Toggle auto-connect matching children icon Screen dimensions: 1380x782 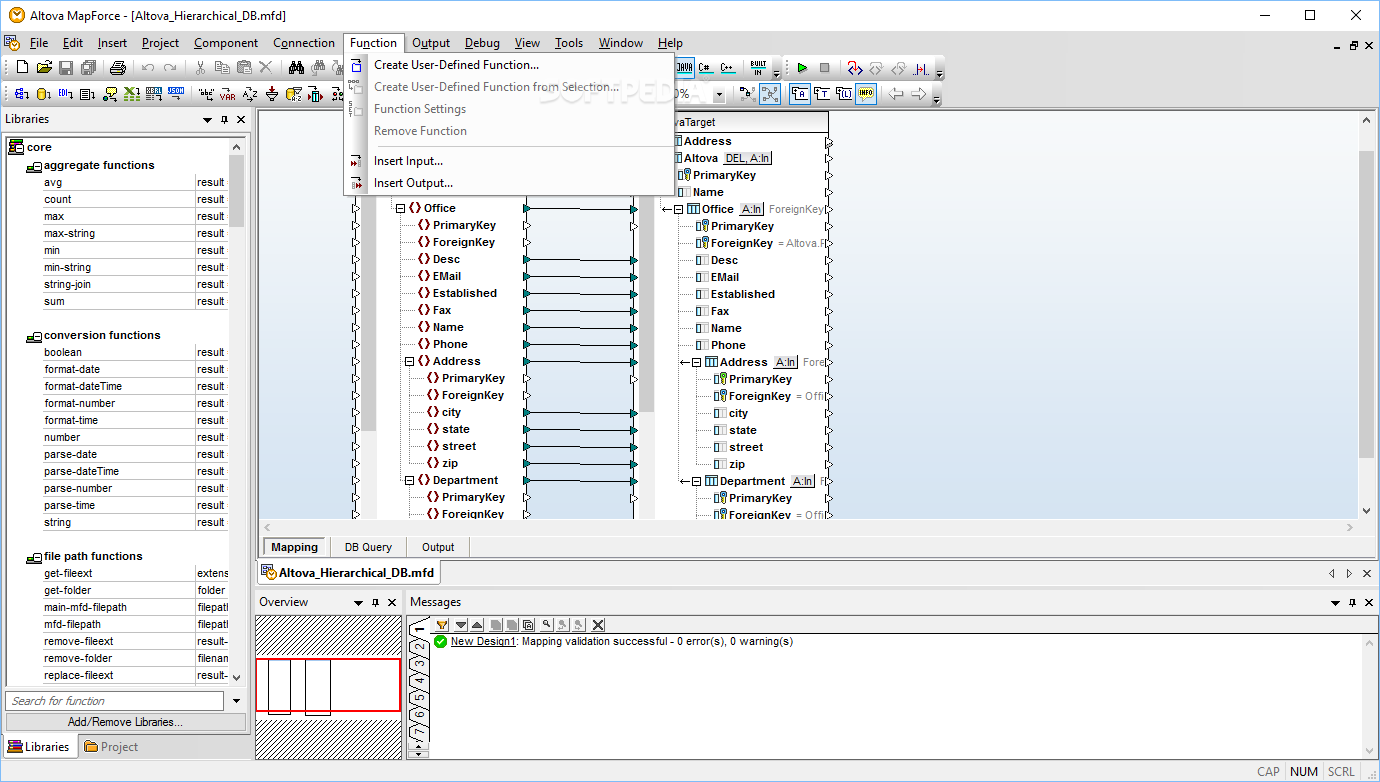(769, 94)
